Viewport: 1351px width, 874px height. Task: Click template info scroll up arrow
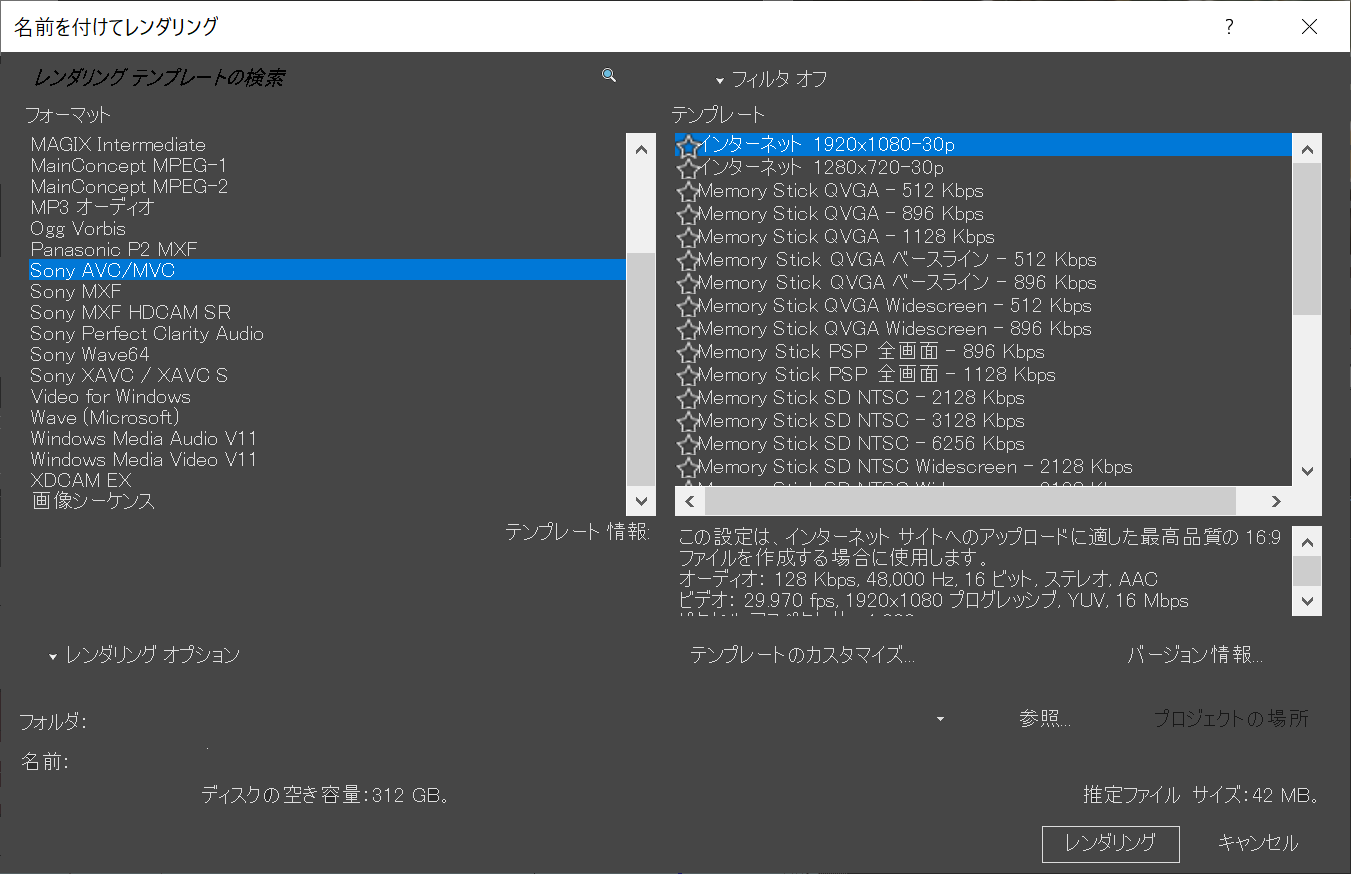tap(1307, 541)
